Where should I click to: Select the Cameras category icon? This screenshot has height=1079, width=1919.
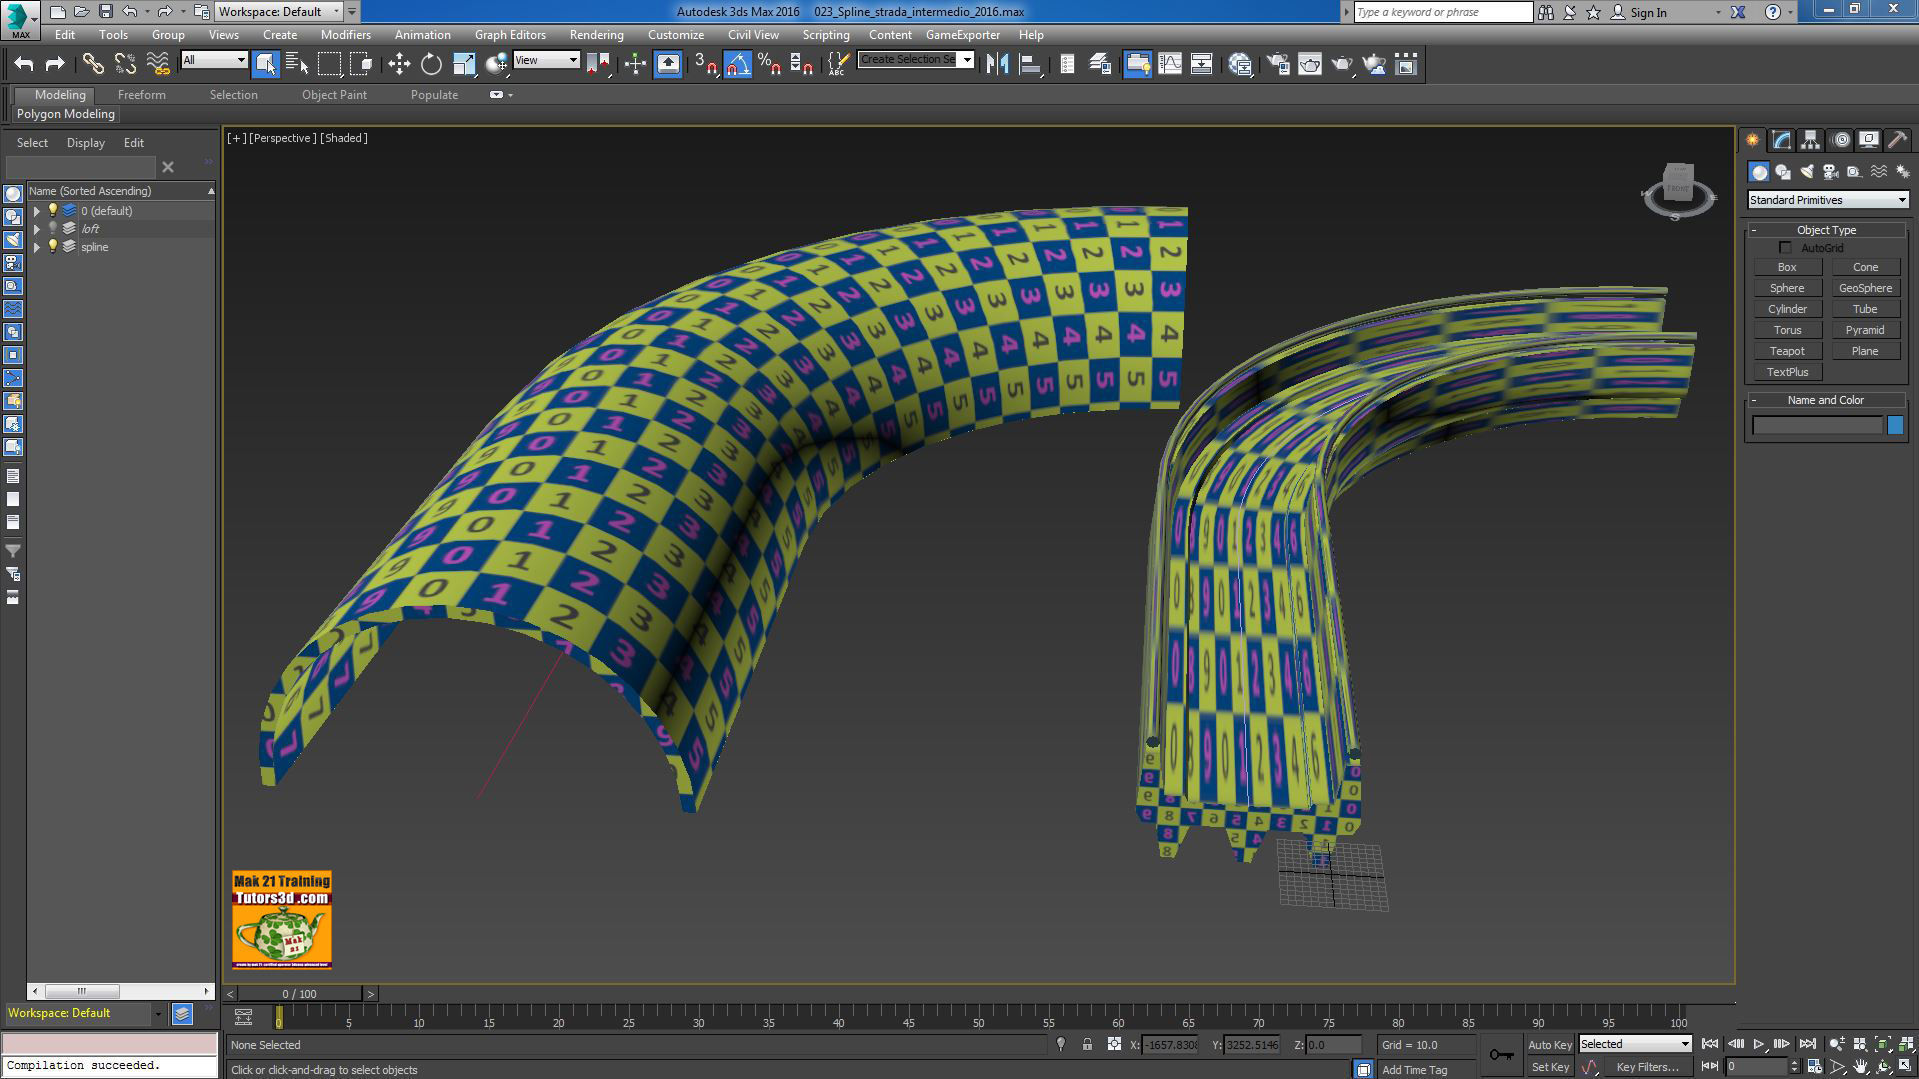click(x=1831, y=172)
